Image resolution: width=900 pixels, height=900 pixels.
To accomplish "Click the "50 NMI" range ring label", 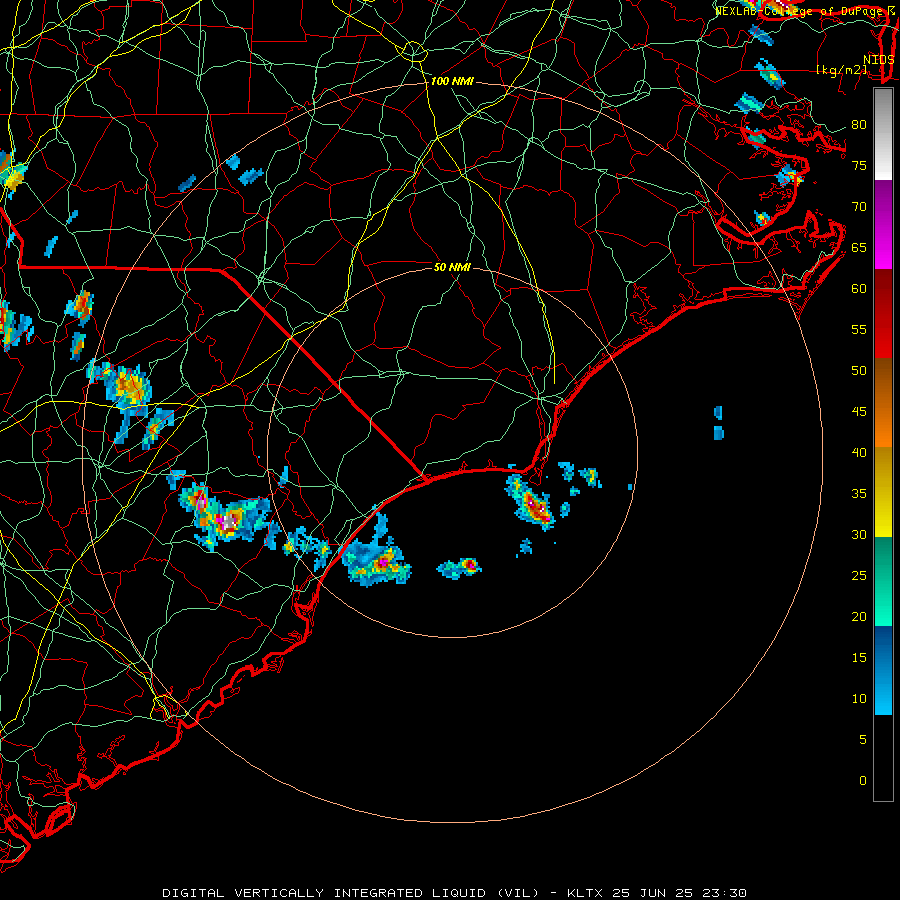I will point(452,267).
